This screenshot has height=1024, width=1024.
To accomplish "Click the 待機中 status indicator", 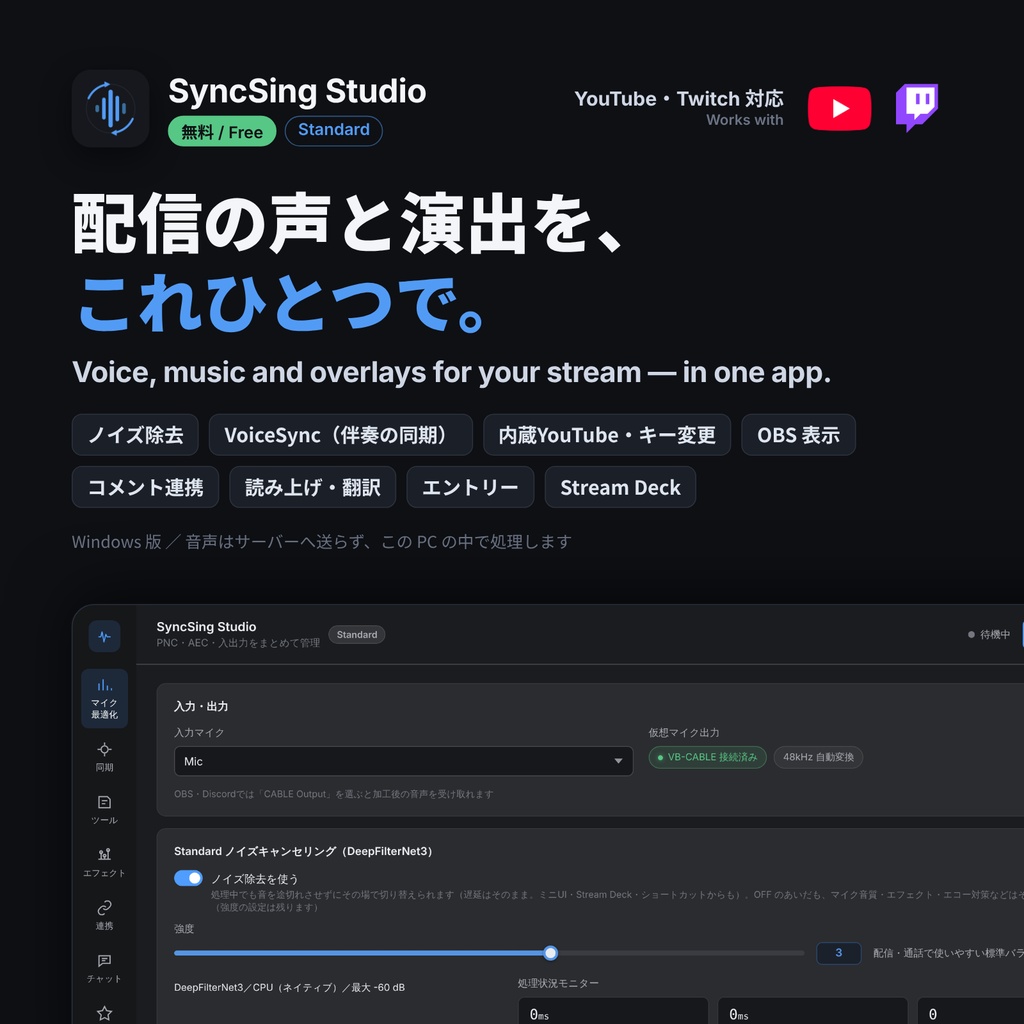I will [x=989, y=635].
